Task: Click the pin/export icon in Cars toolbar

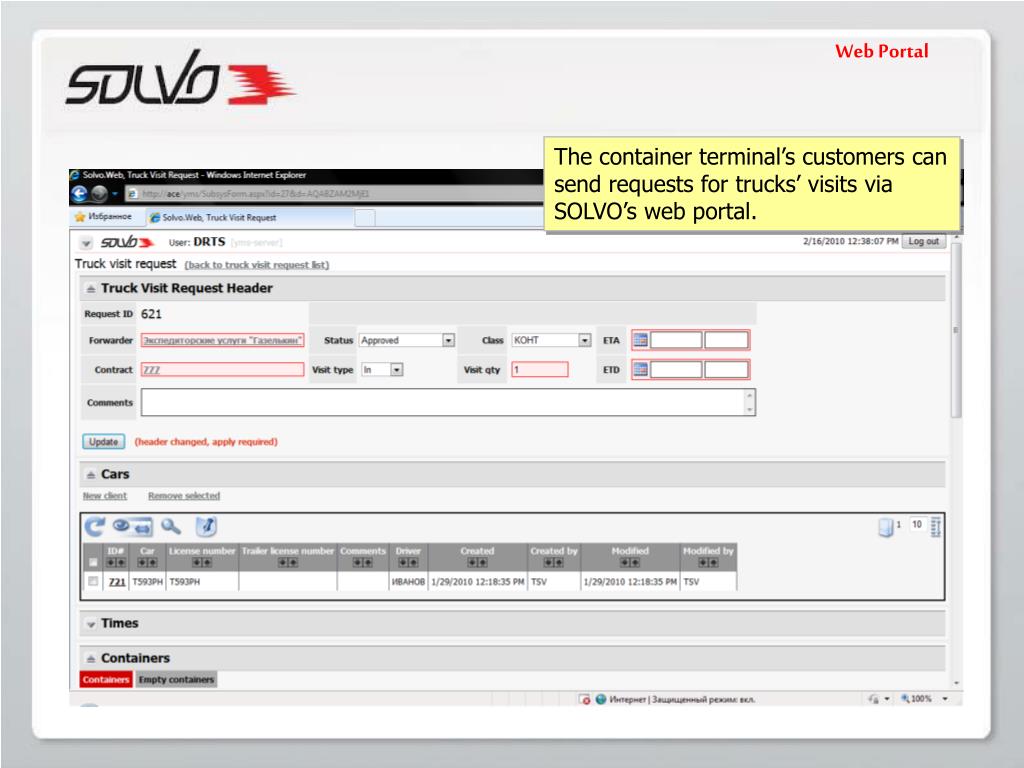Action: (206, 526)
